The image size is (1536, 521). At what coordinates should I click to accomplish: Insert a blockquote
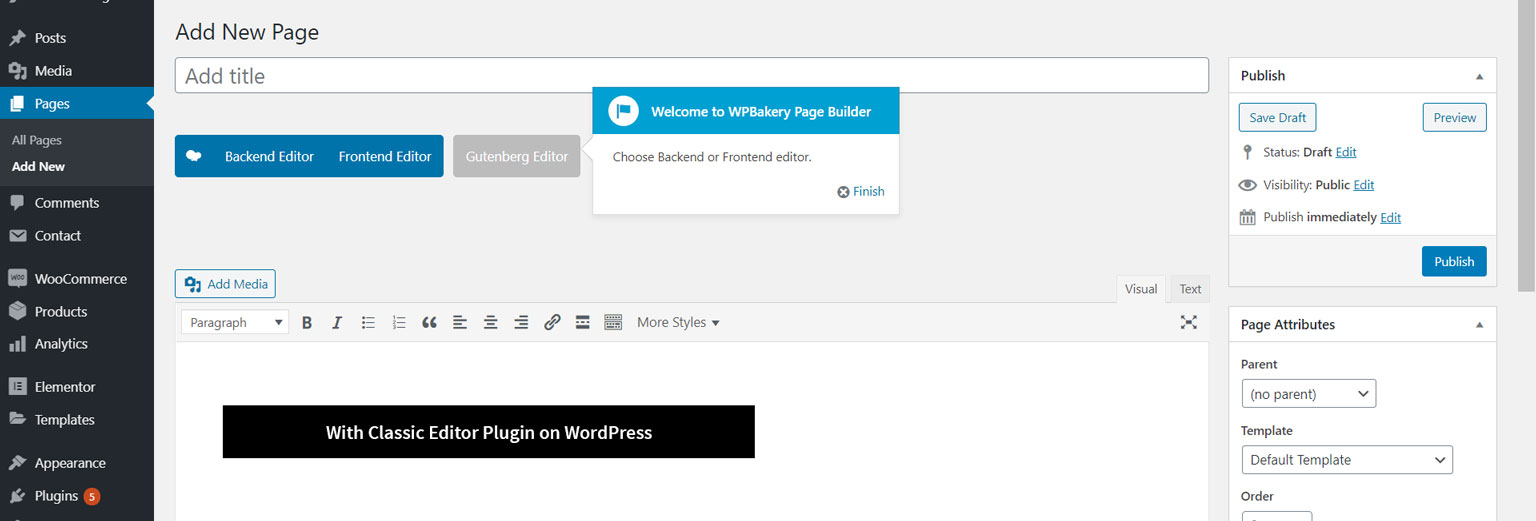tap(429, 322)
